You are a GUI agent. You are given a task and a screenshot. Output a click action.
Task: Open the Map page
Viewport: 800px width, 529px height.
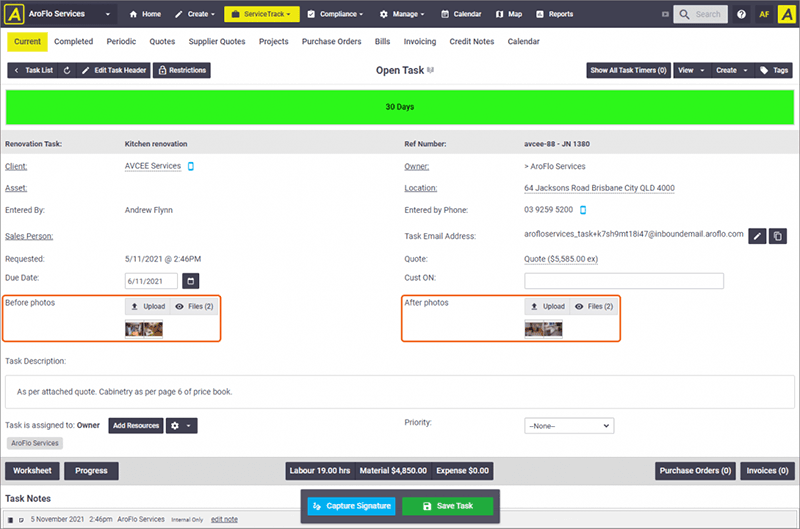(509, 14)
